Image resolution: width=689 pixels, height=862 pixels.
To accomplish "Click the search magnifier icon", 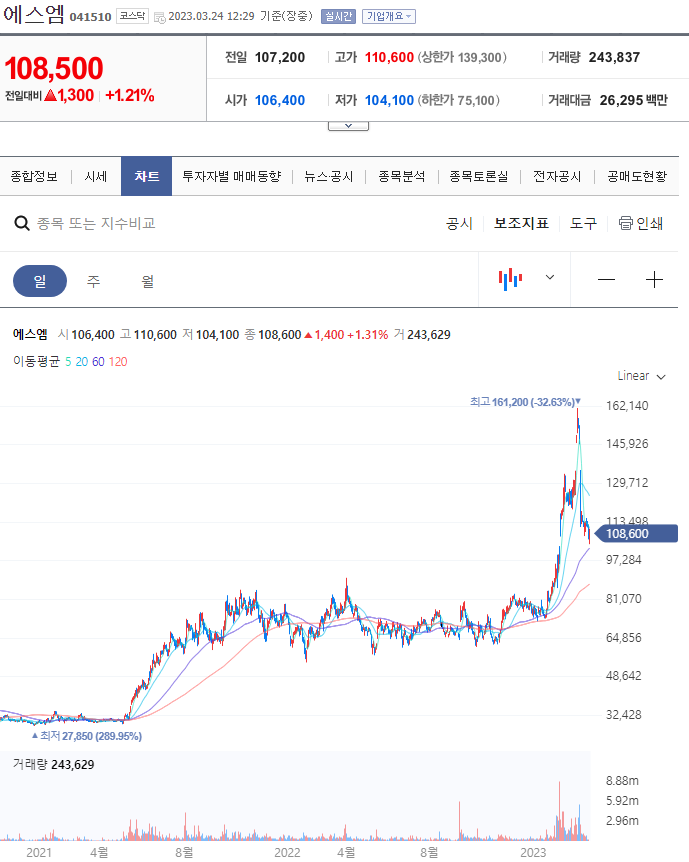I will pyautogui.click(x=21, y=223).
